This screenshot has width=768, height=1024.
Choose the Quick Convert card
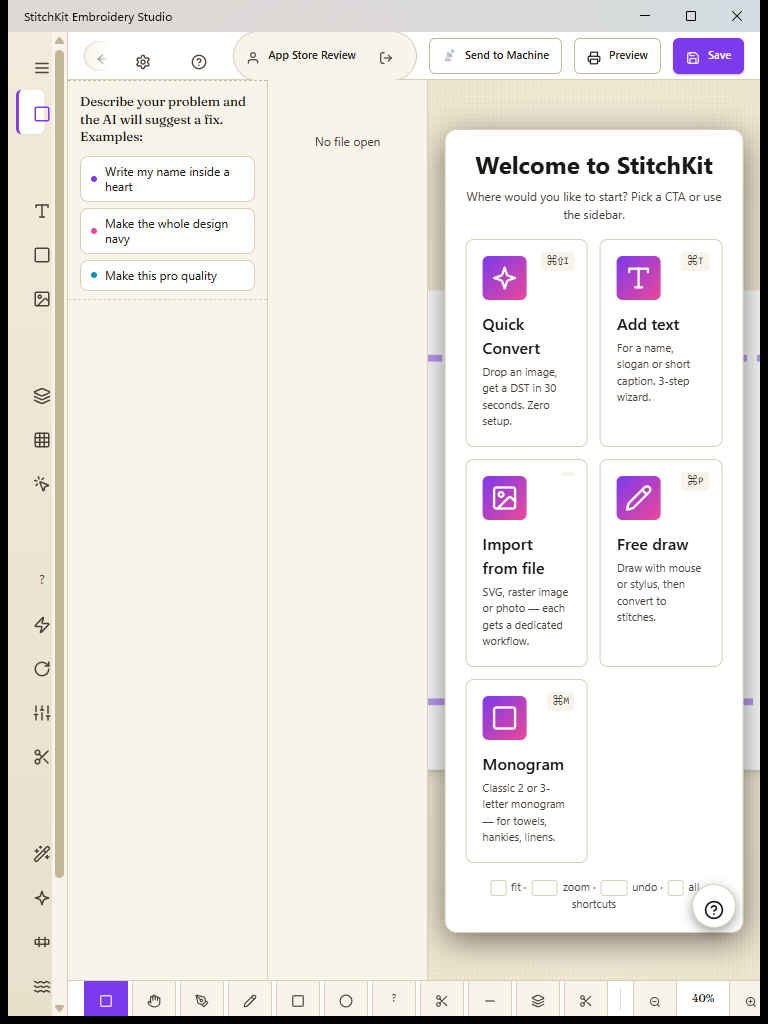526,343
